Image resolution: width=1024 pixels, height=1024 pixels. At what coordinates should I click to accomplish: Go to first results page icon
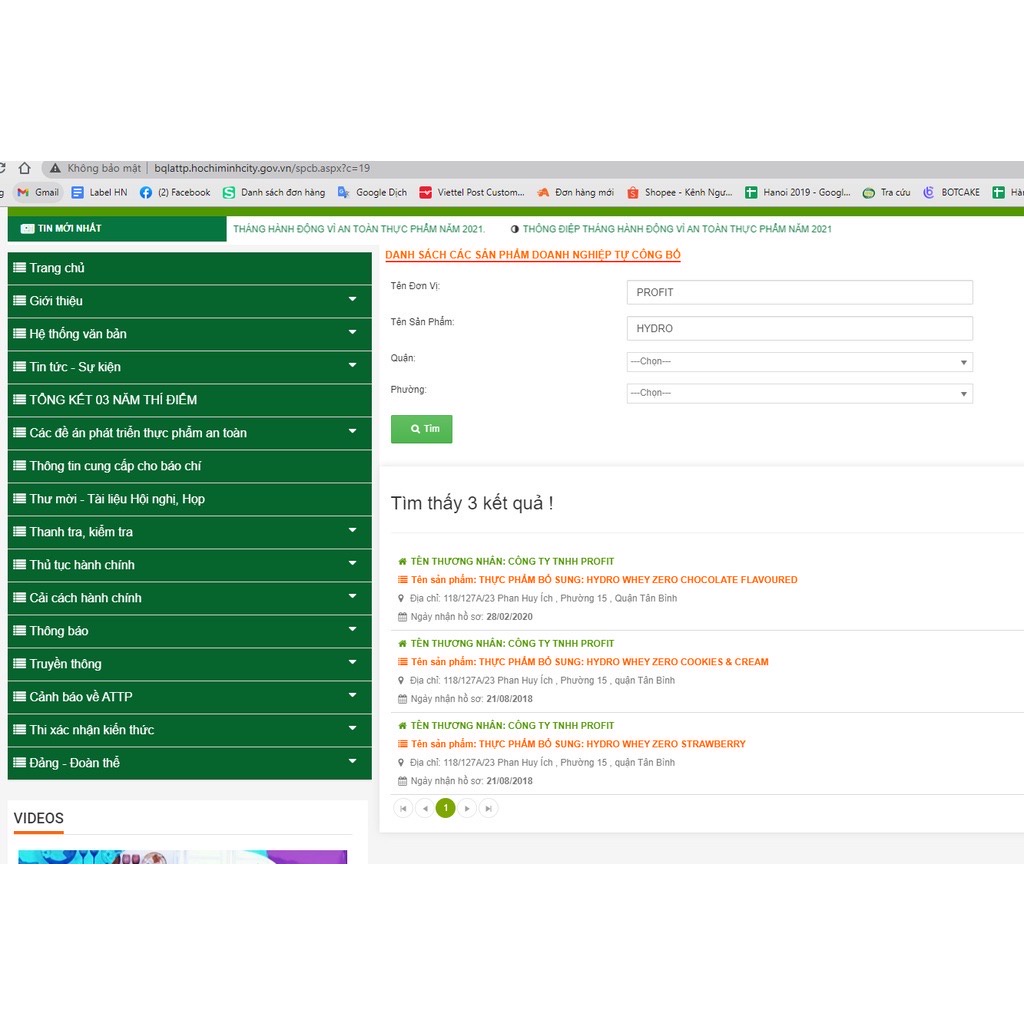click(403, 808)
